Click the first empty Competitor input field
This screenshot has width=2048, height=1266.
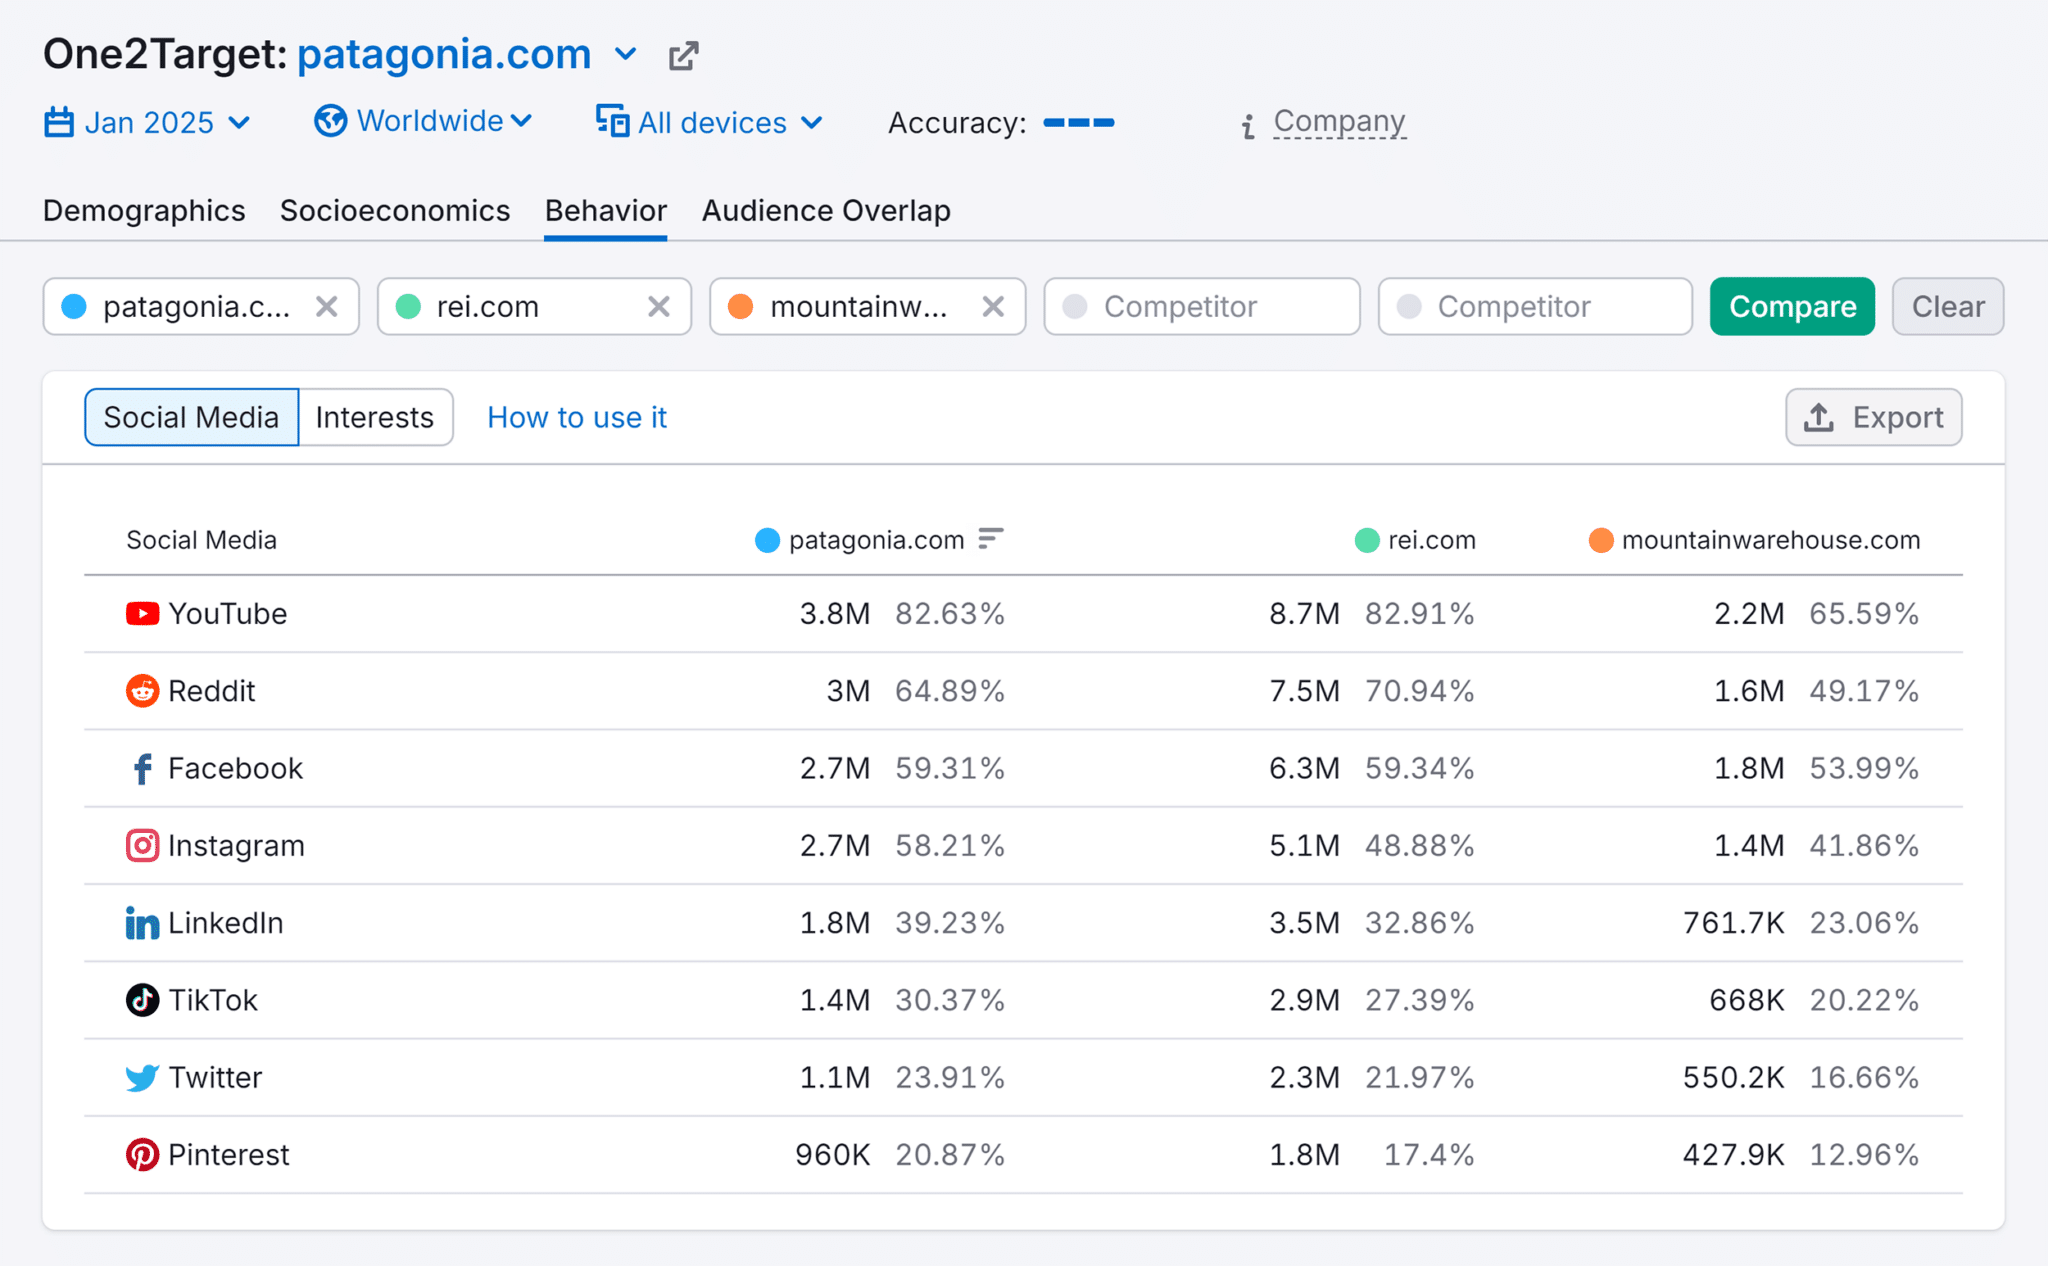[1201, 306]
